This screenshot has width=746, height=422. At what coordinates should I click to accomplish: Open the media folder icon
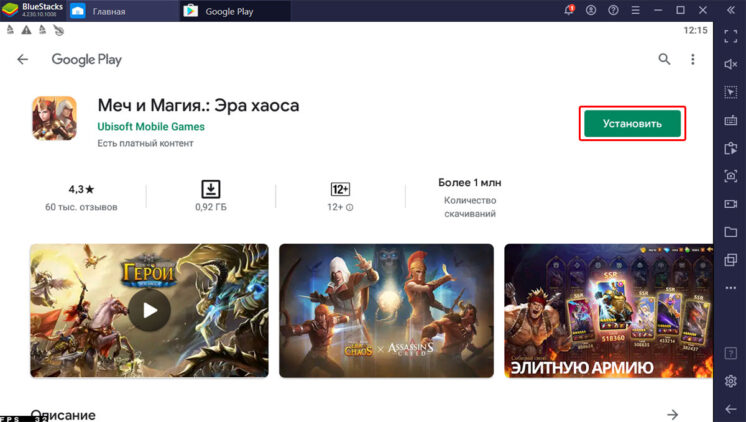click(x=731, y=232)
